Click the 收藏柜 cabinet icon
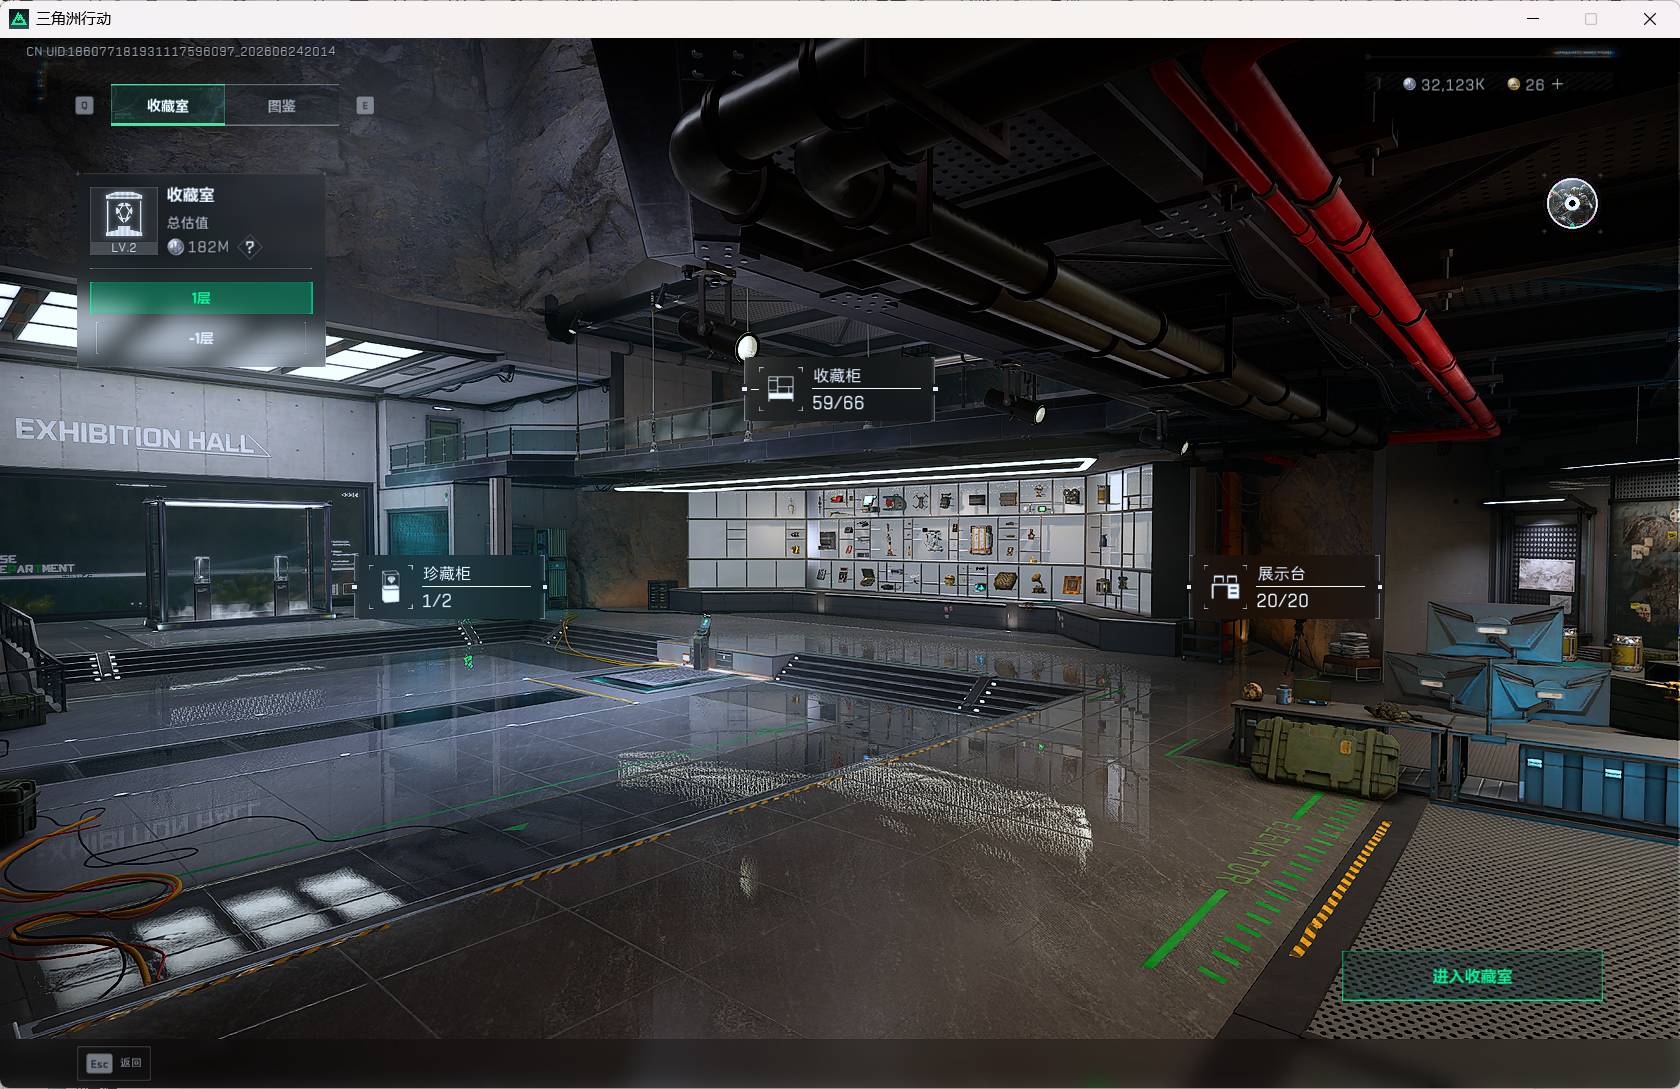Screen dimensions: 1680x1089 [780, 389]
